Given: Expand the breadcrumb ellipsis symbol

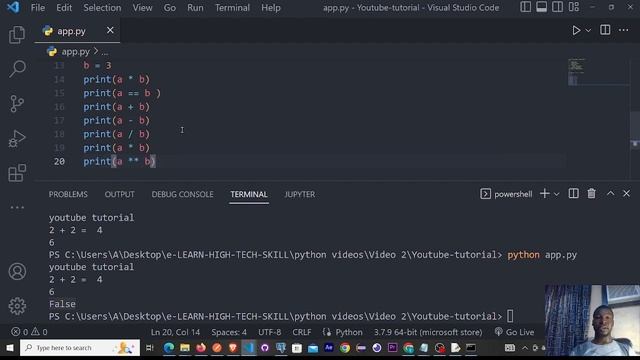Looking at the screenshot, I should [105, 52].
